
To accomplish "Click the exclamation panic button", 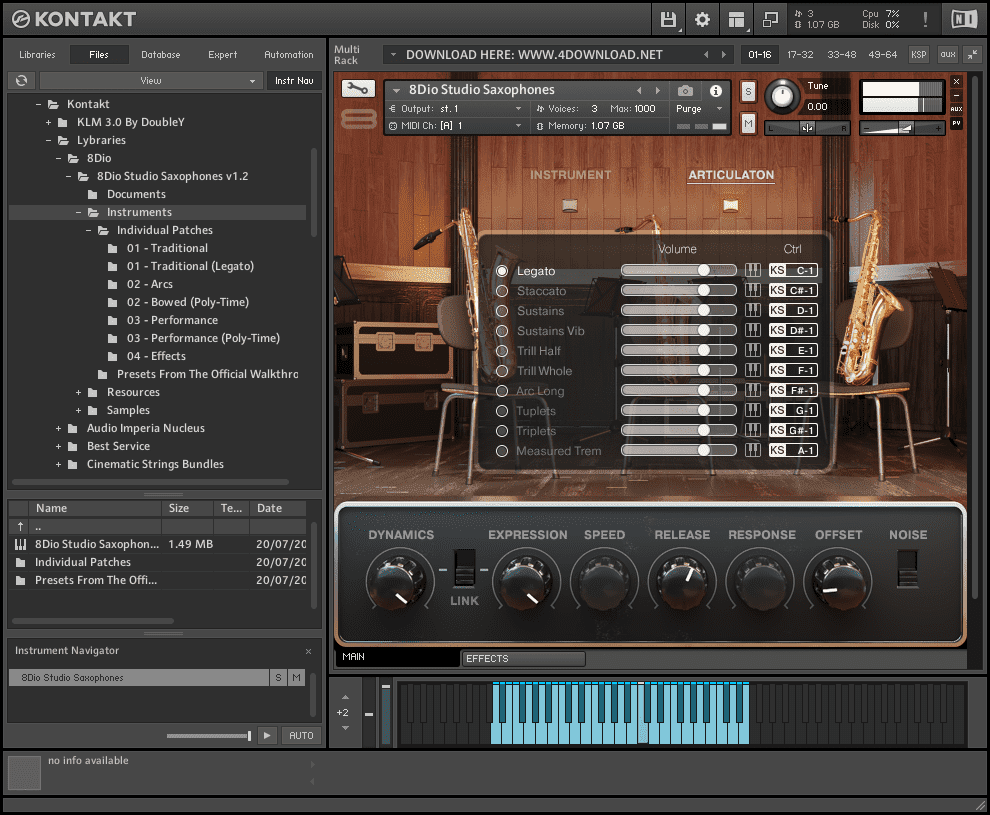I will tap(925, 20).
